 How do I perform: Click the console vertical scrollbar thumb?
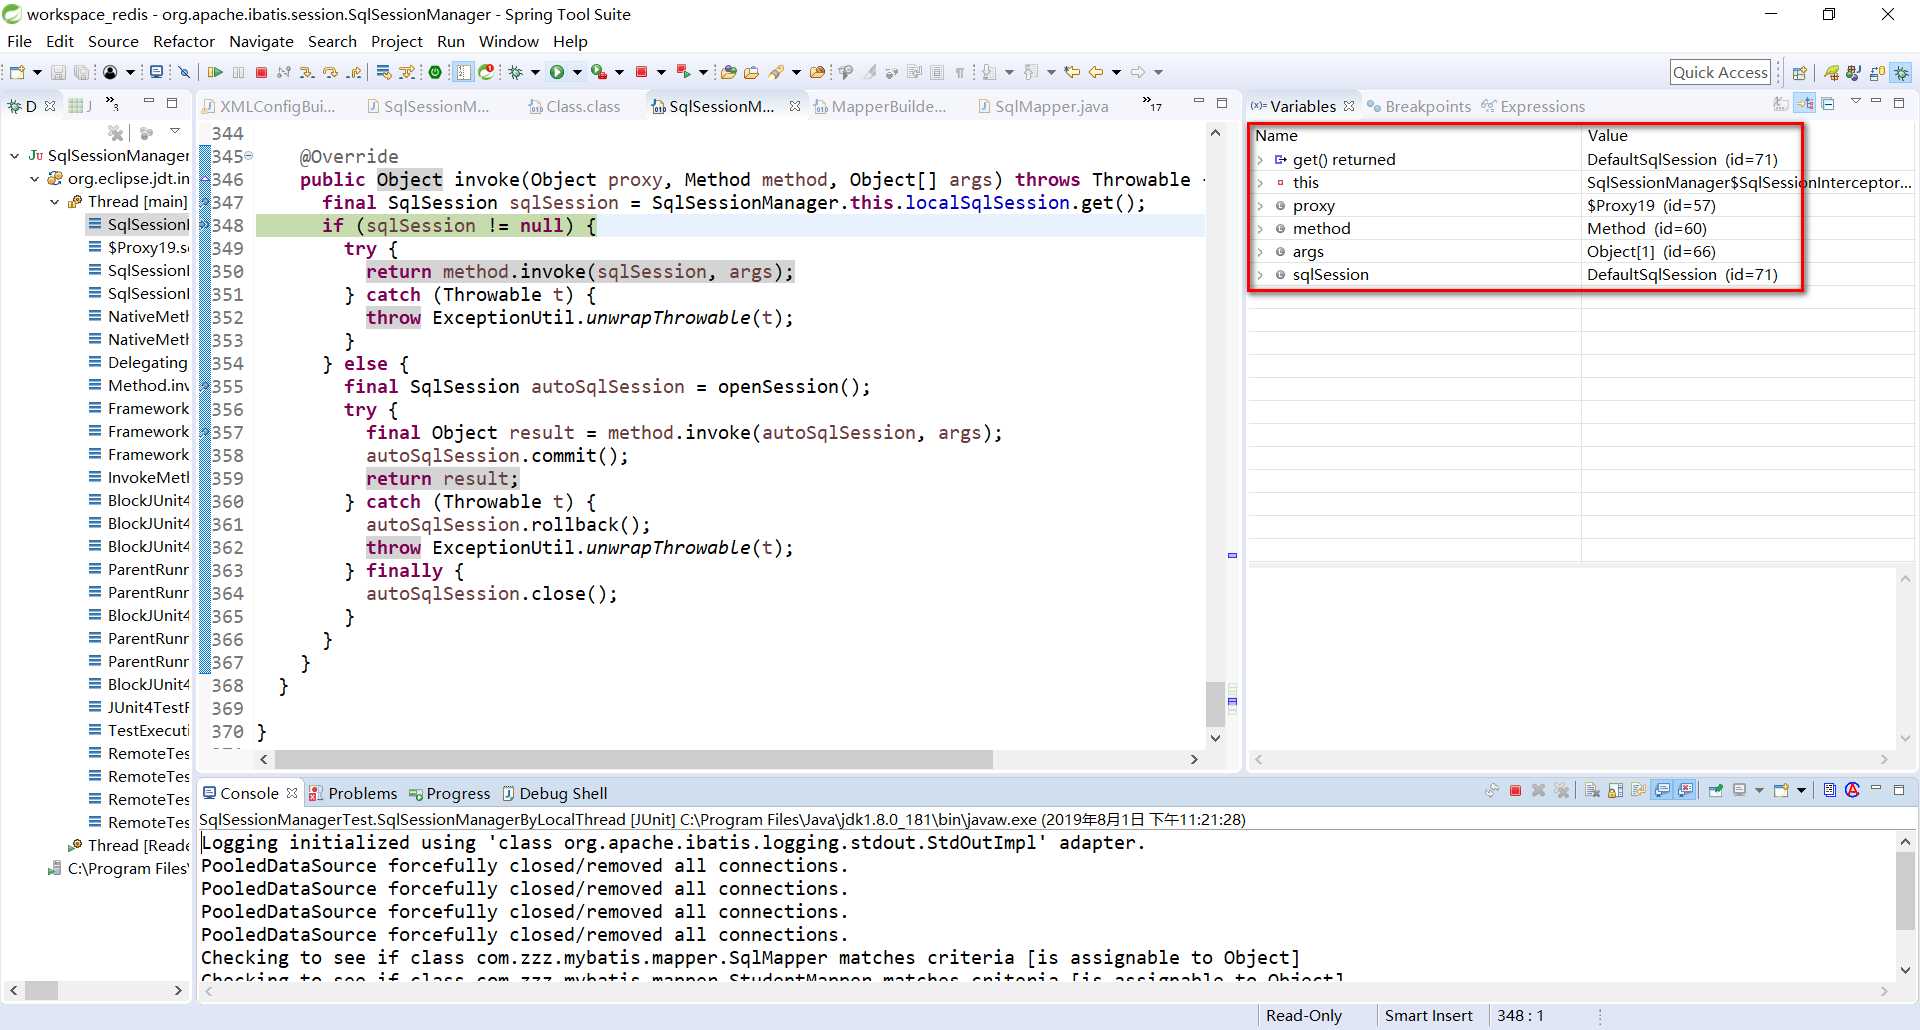1905,891
